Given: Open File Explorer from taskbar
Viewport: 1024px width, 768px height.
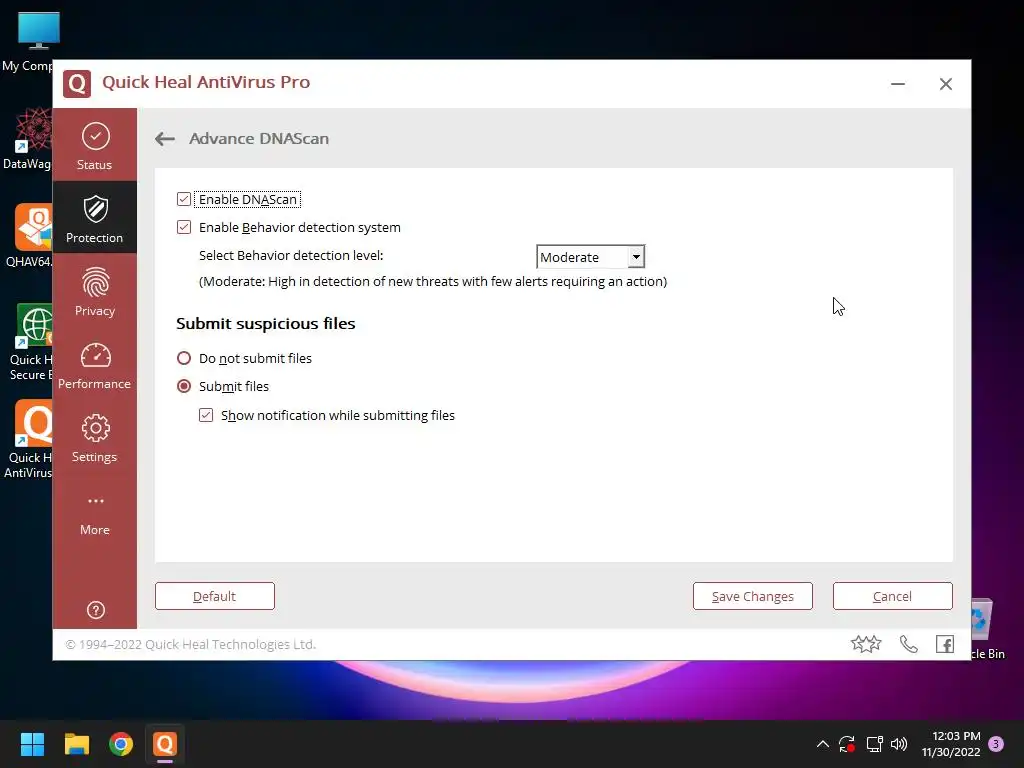Looking at the screenshot, I should coord(76,744).
